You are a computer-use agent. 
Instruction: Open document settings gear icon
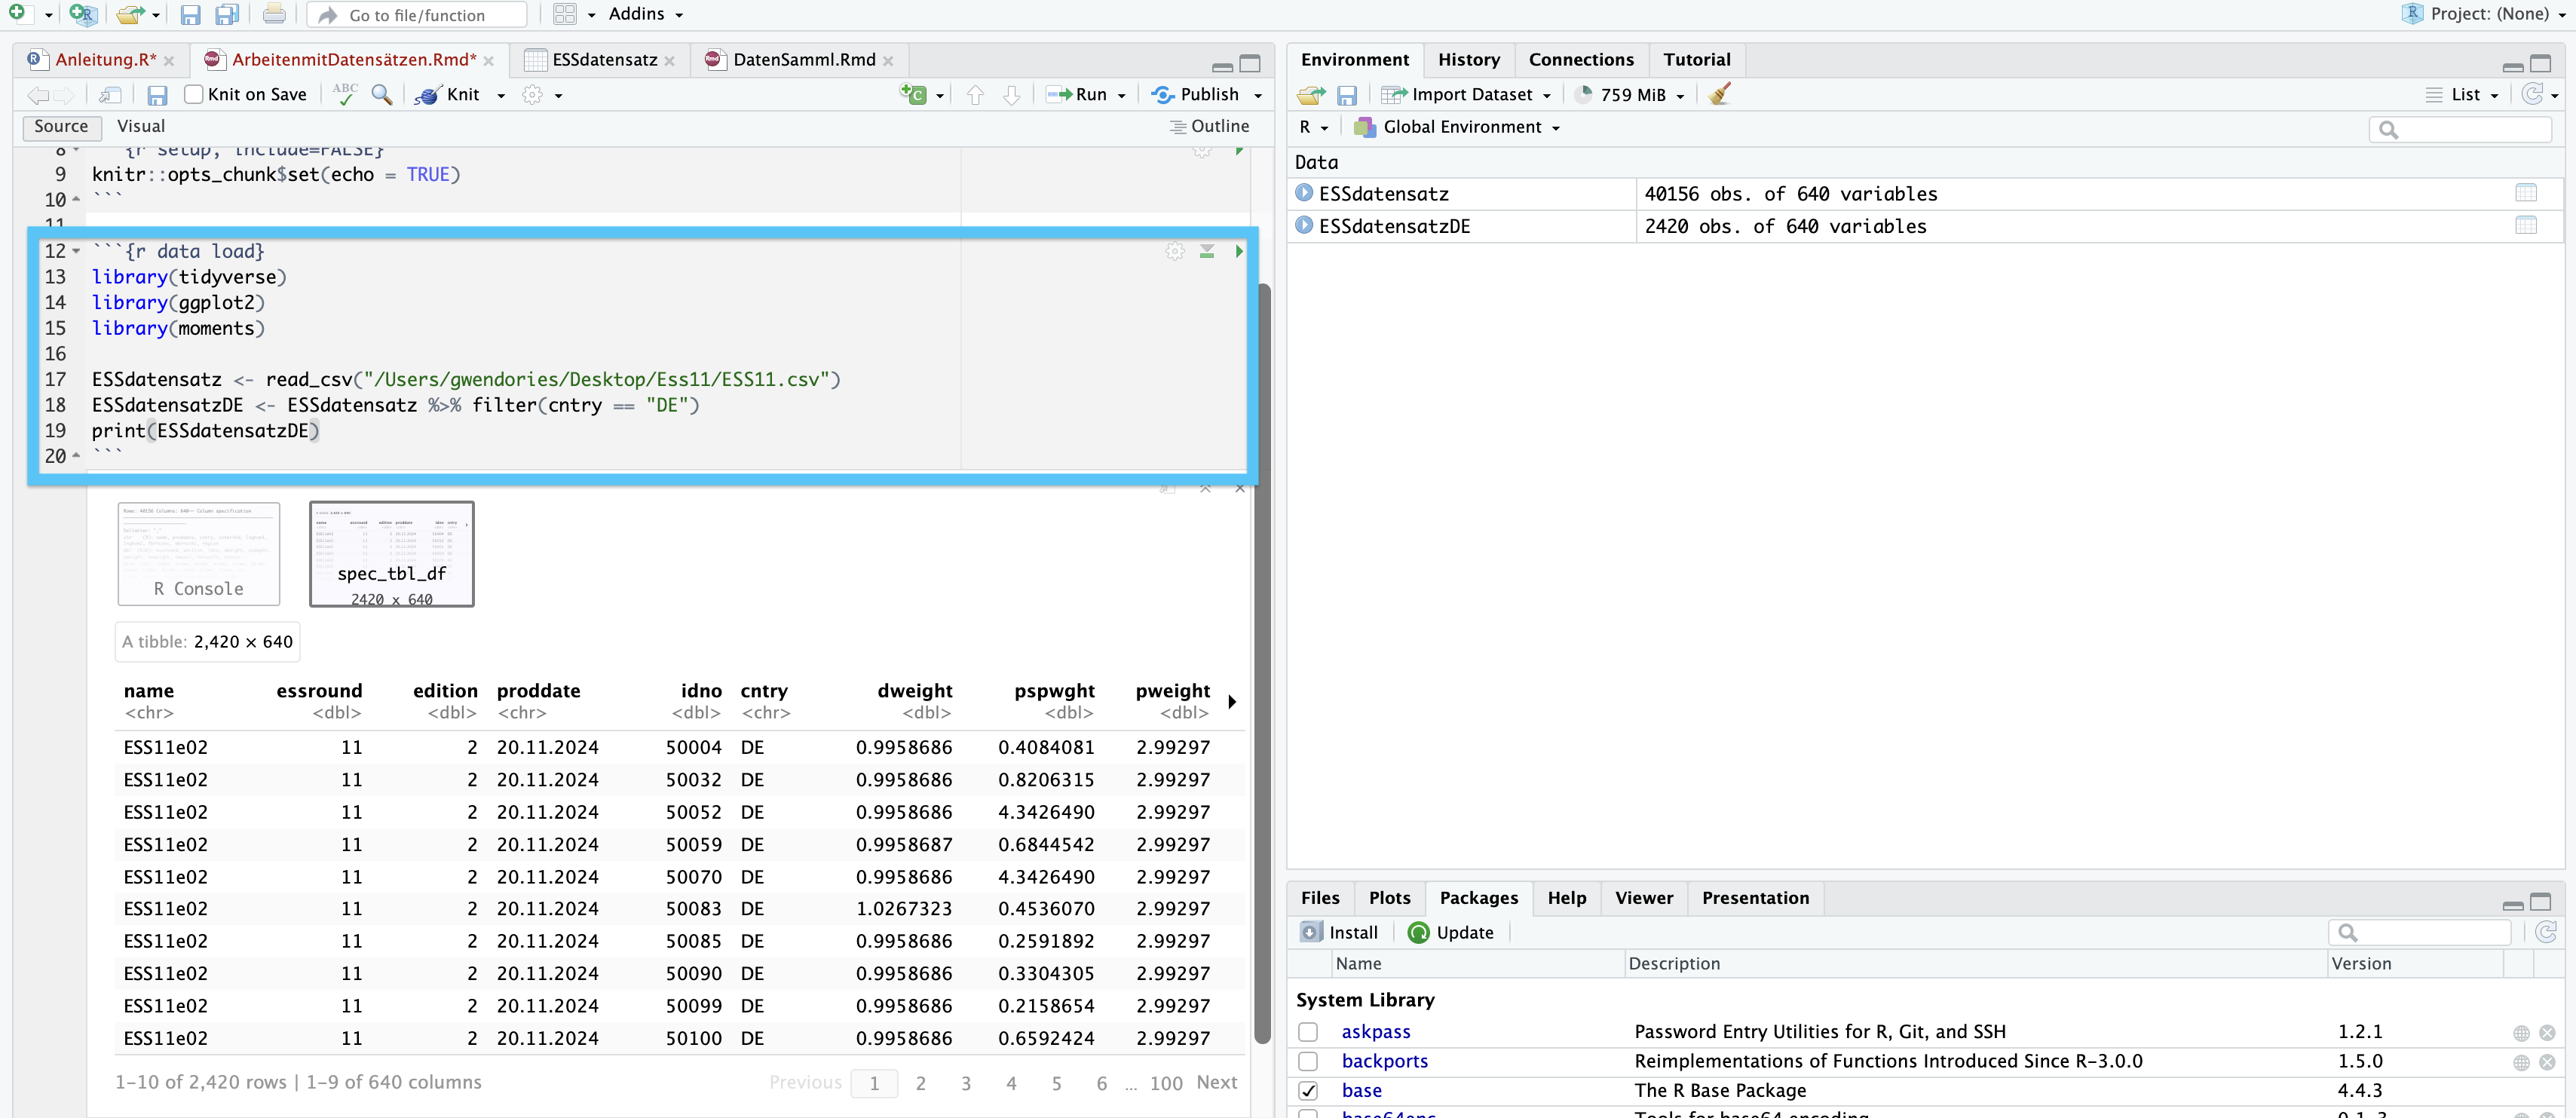[533, 94]
